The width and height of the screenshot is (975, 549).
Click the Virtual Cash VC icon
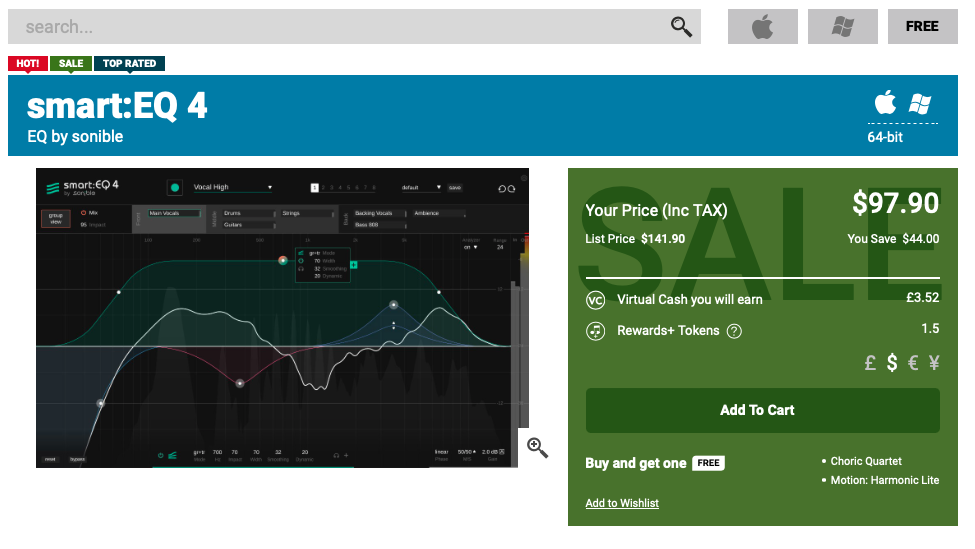coord(596,300)
